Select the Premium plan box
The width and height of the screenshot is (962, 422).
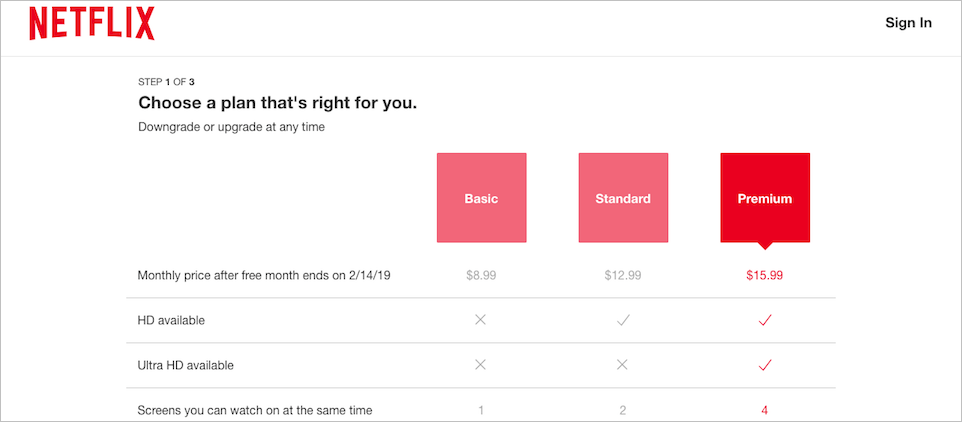coord(765,198)
